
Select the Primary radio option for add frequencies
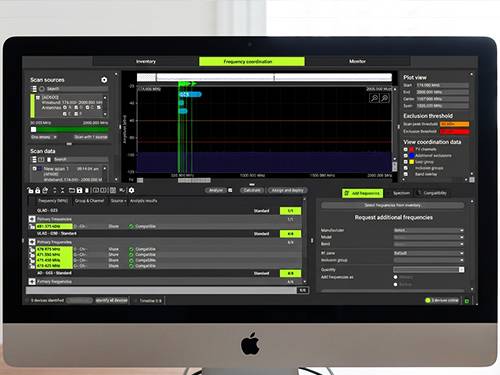coord(395,277)
